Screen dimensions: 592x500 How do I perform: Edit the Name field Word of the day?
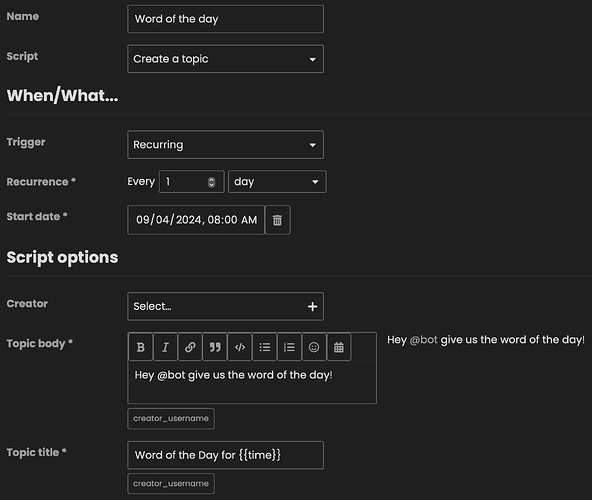click(225, 19)
